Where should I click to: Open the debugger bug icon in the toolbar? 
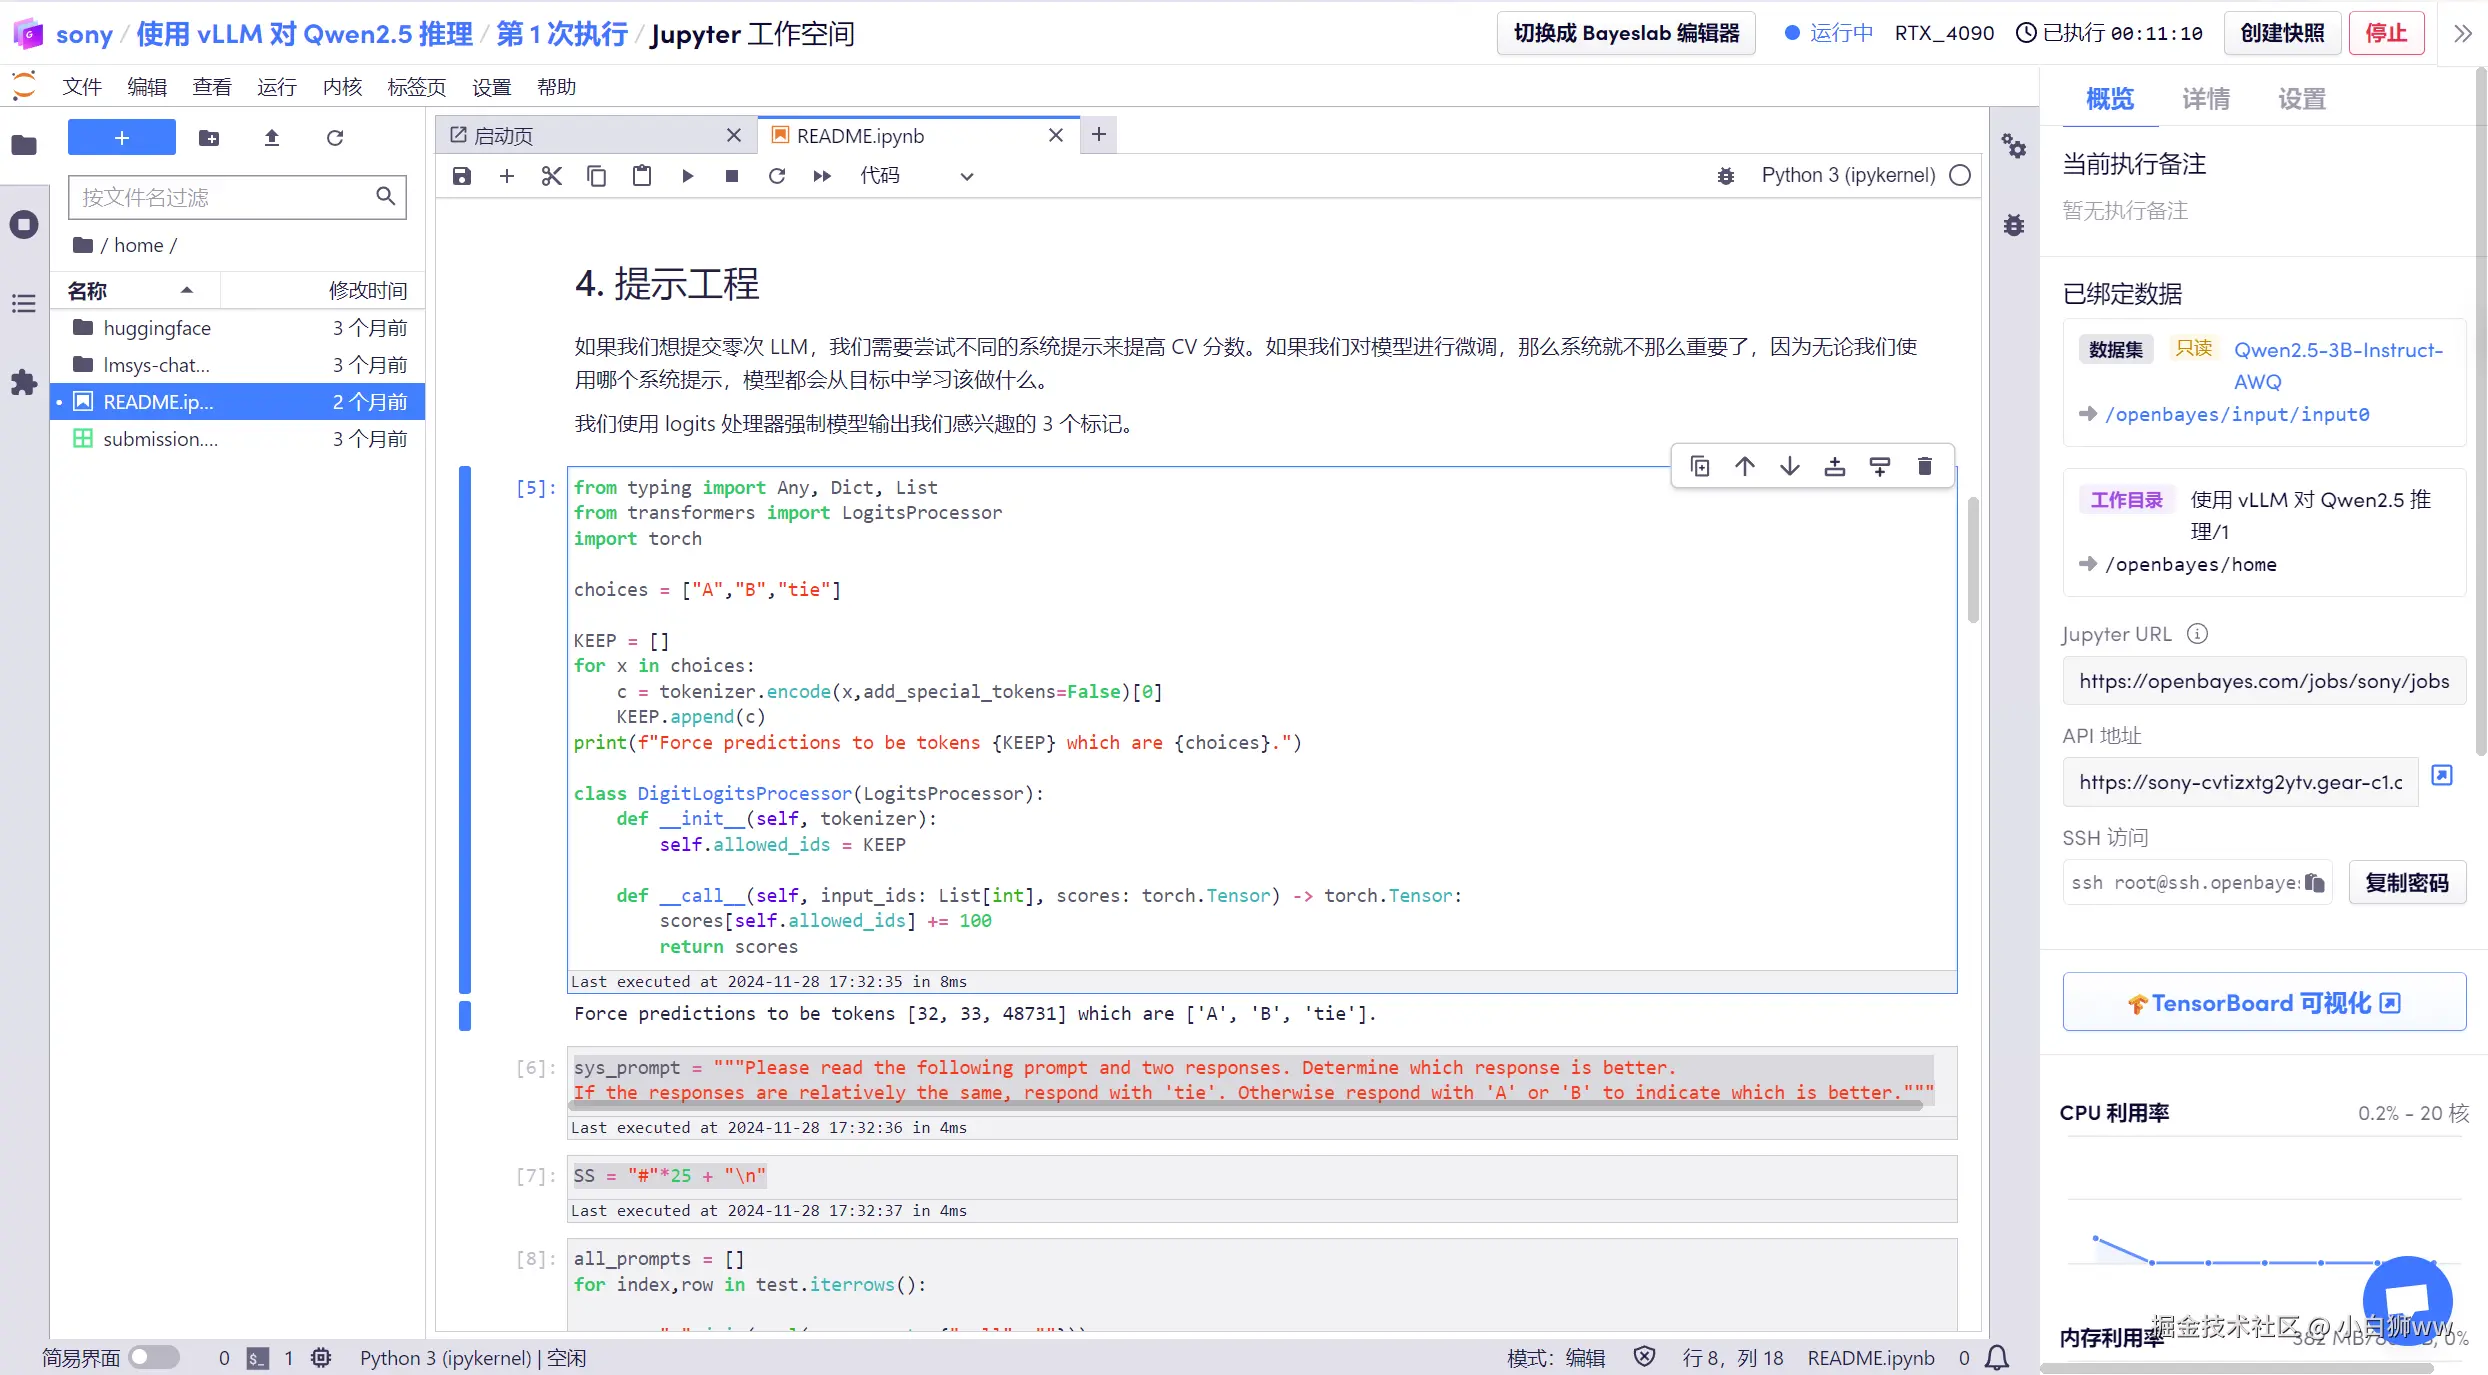point(1726,176)
